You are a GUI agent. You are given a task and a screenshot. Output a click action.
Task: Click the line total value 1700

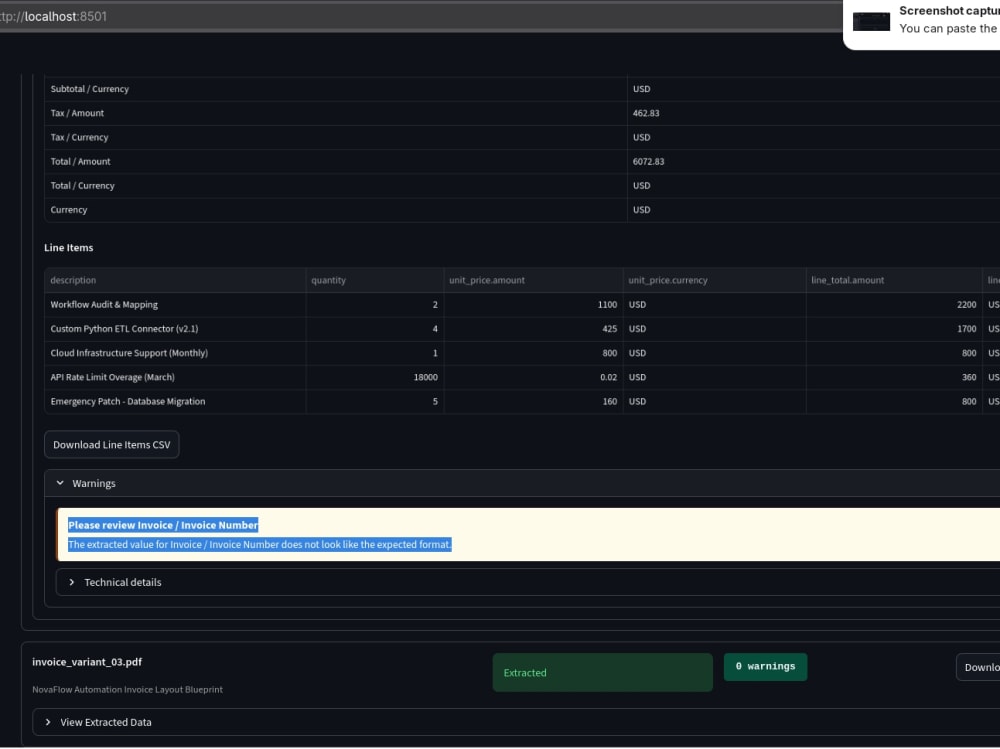coord(966,329)
